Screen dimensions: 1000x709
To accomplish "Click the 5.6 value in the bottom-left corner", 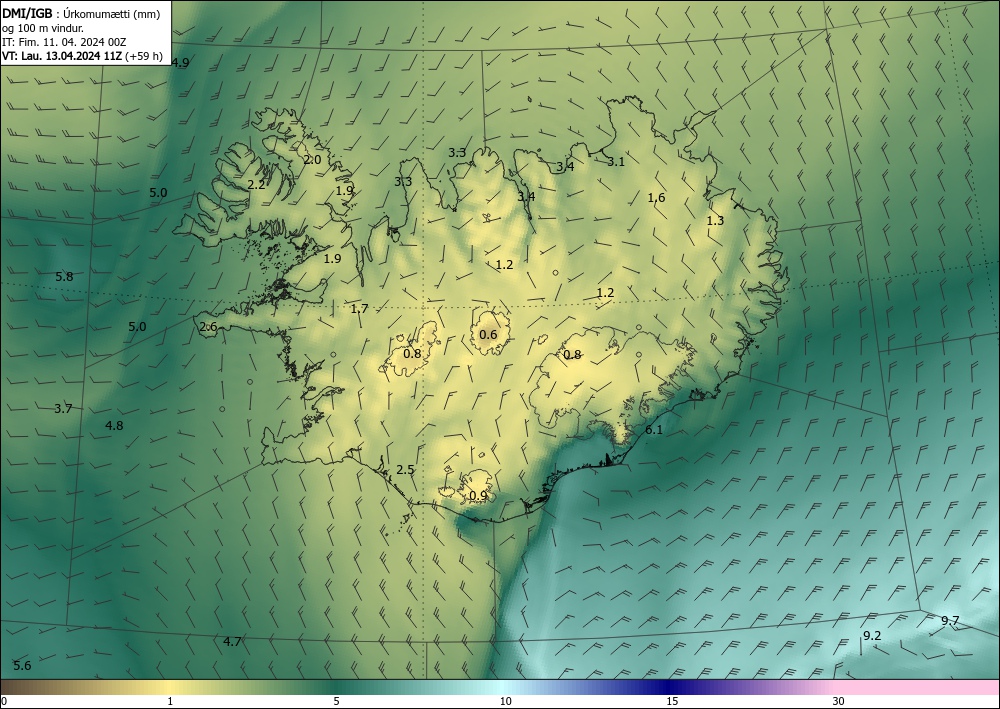I will pos(22,666).
